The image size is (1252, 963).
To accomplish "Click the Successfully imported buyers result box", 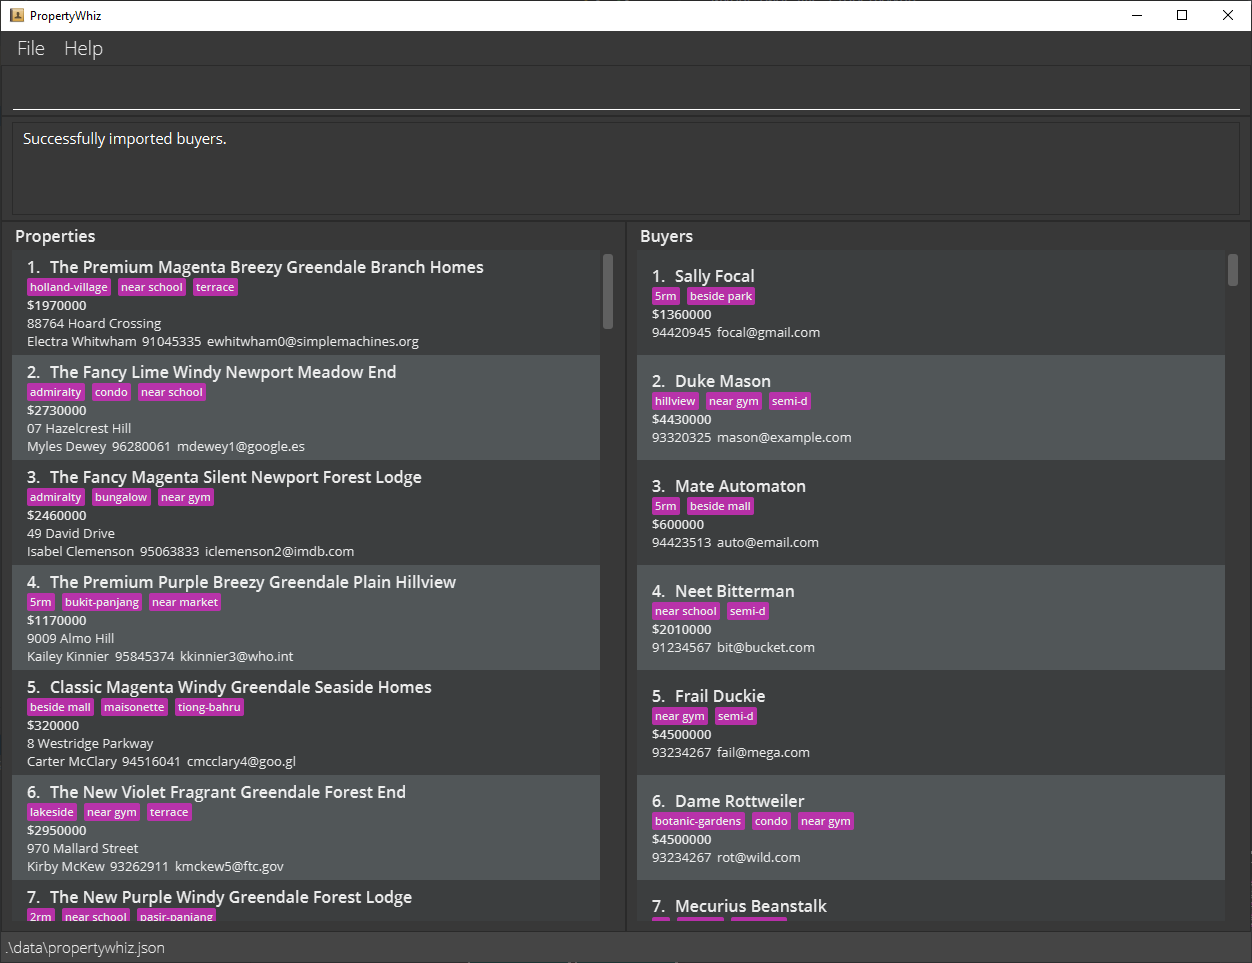I will click(626, 168).
